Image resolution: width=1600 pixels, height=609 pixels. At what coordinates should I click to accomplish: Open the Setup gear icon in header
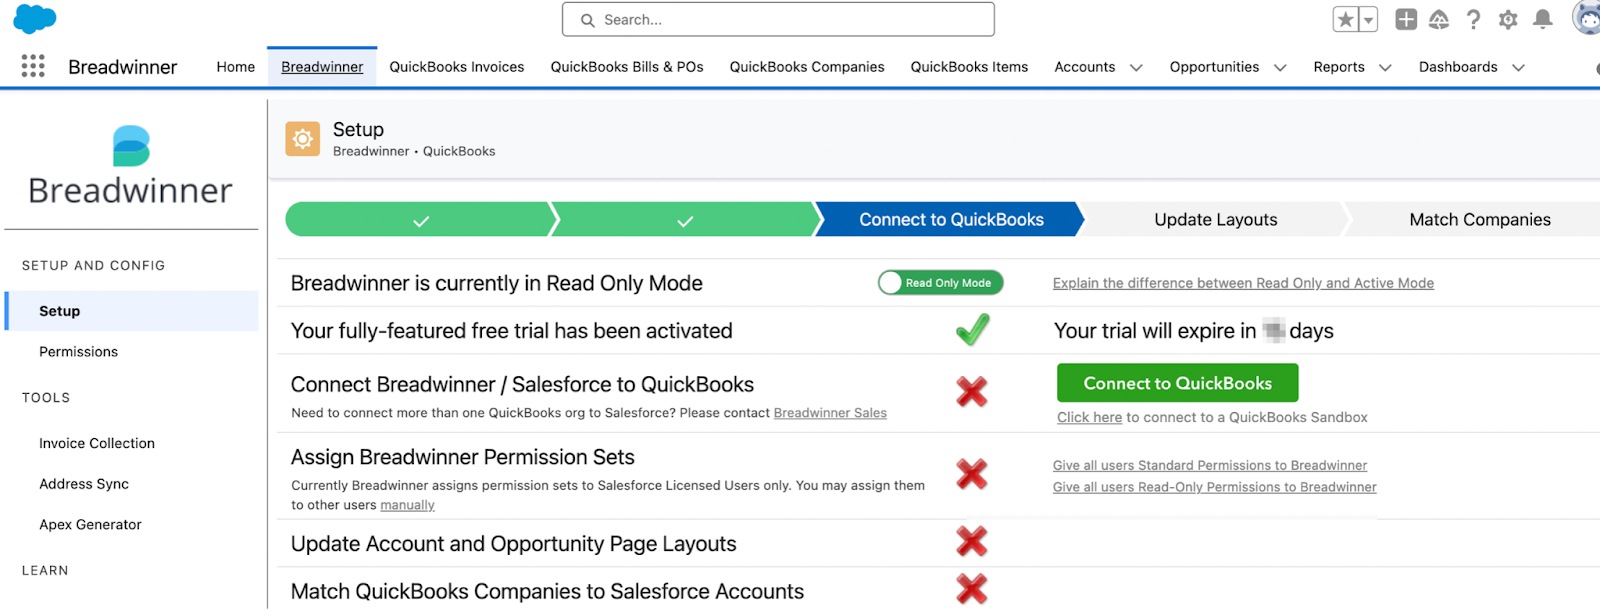click(1508, 19)
